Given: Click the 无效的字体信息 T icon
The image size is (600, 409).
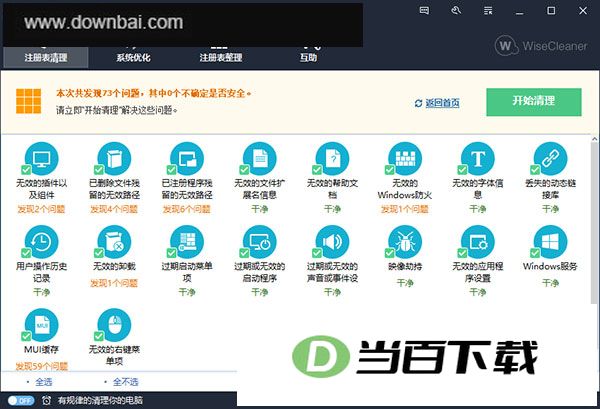Looking at the screenshot, I should [478, 158].
